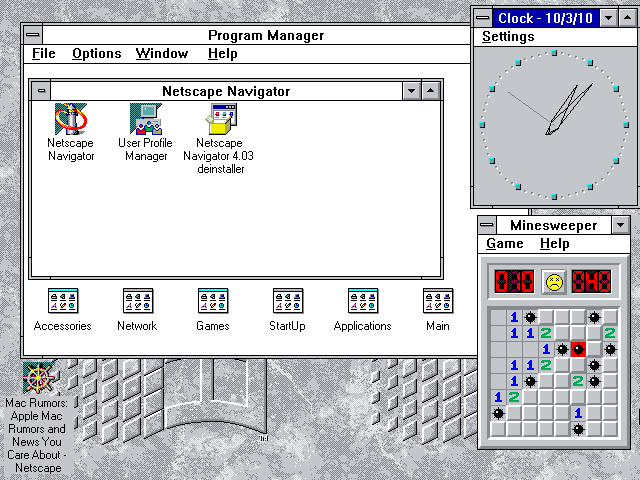Maximize the Clock window
Screen dimensions: 640x480
point(627,18)
